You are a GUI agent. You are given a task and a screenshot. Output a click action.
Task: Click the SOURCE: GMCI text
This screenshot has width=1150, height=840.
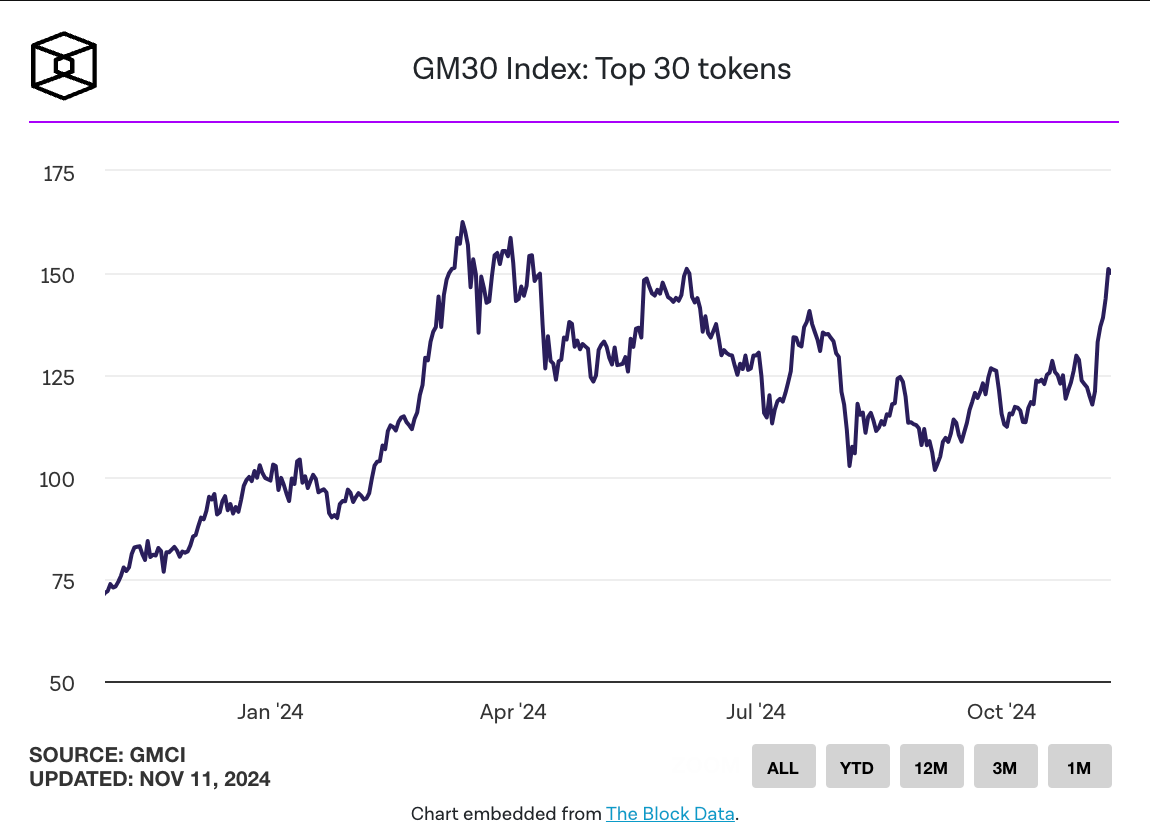[x=107, y=755]
